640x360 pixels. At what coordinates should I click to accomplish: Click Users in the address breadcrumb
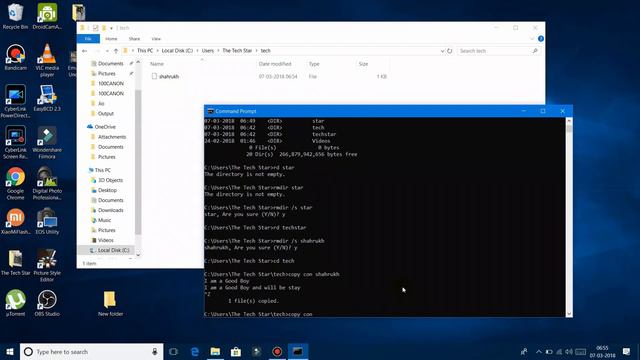(x=208, y=51)
